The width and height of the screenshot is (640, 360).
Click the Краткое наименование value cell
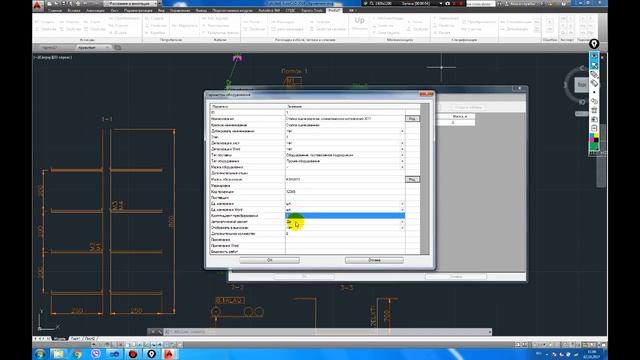tap(345, 125)
